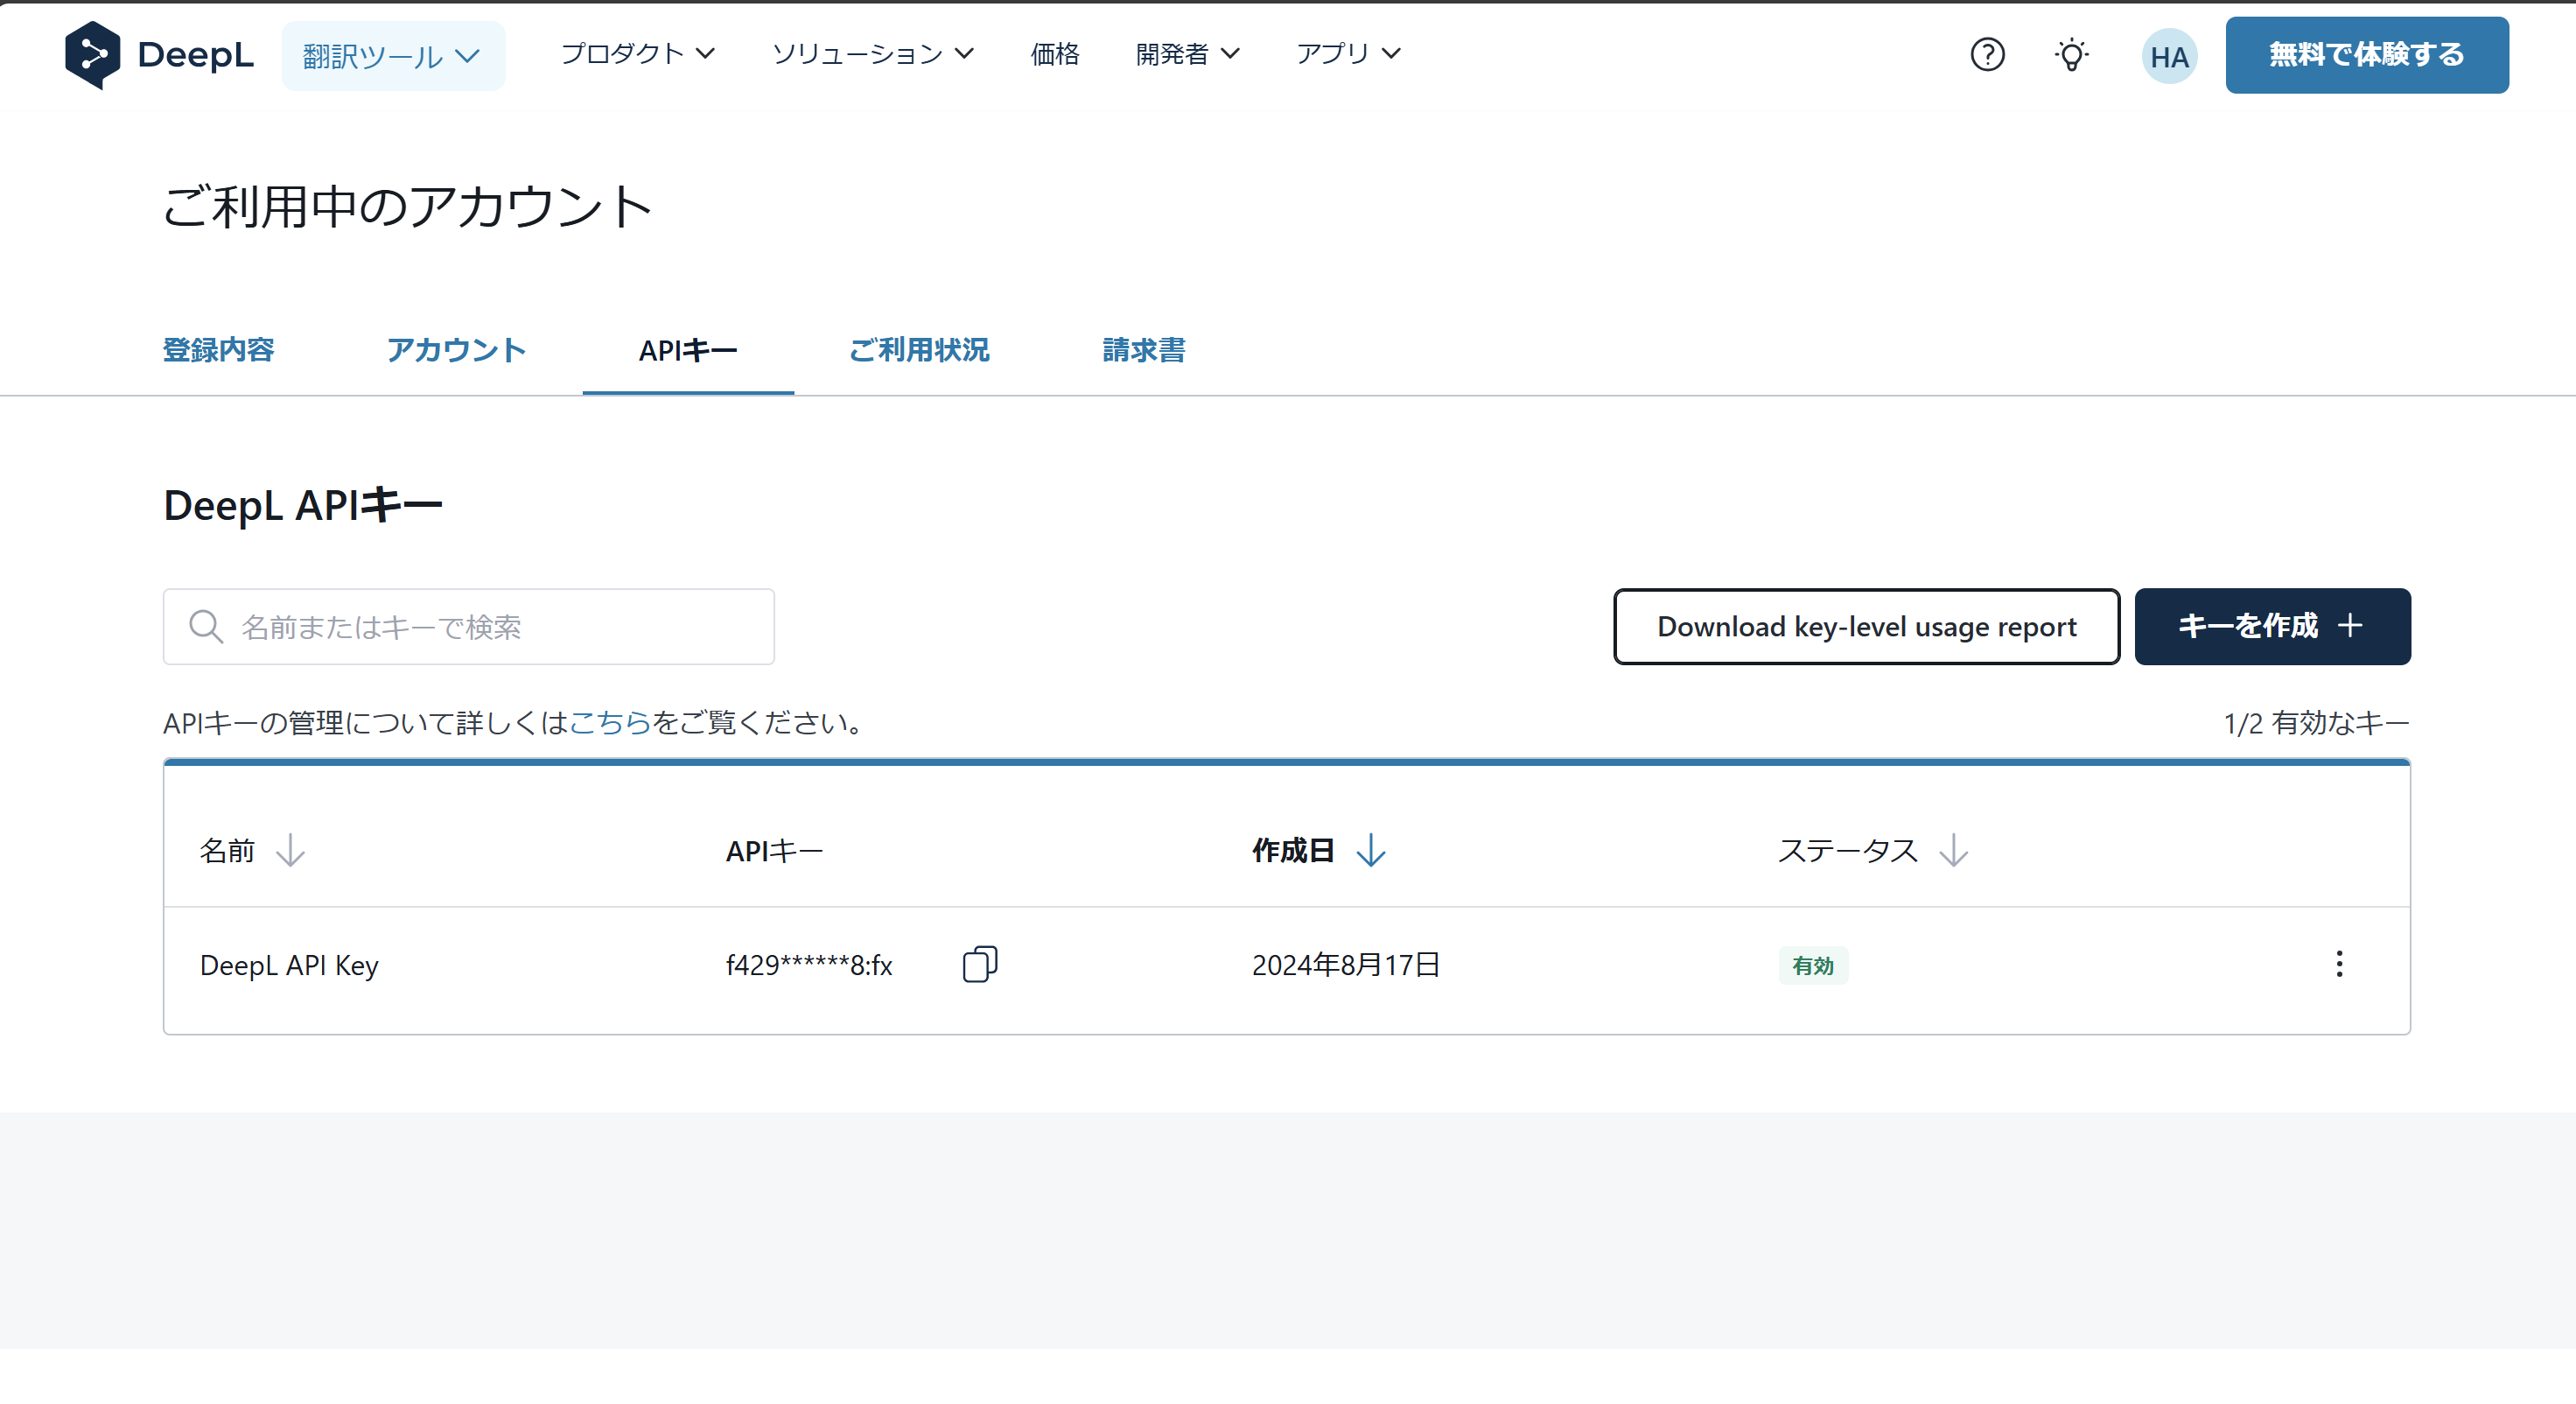Switch to the 請求書 tab
This screenshot has width=2576, height=1404.
[1143, 350]
